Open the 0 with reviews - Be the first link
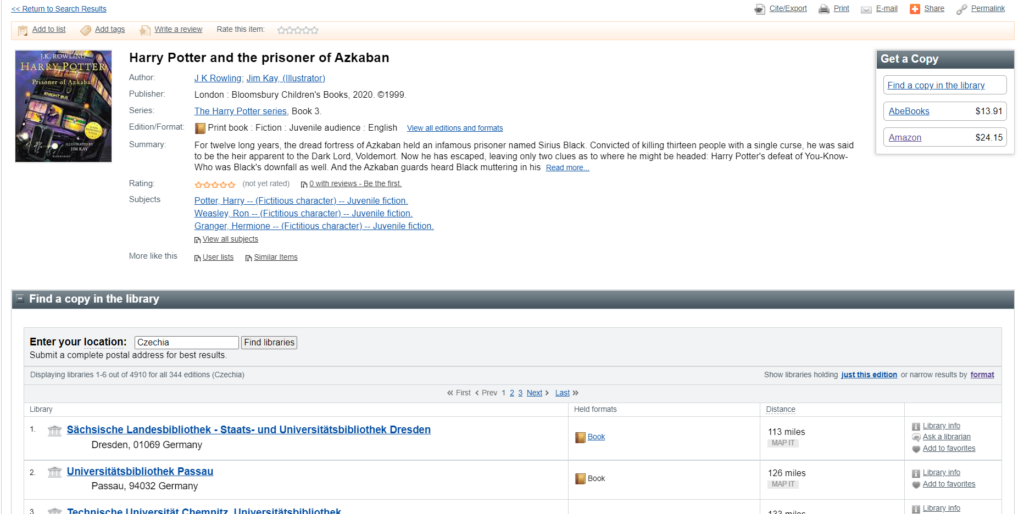 tap(355, 184)
